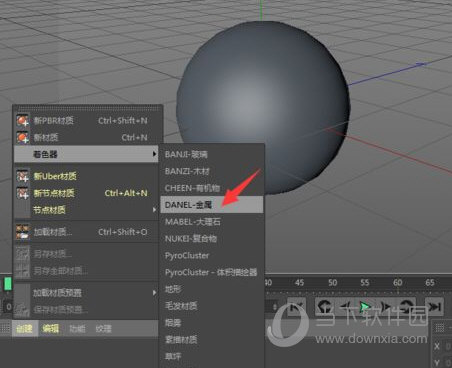This screenshot has width=452, height=368.
Task: Select the 毛发材质 hair material
Action: 212,306
